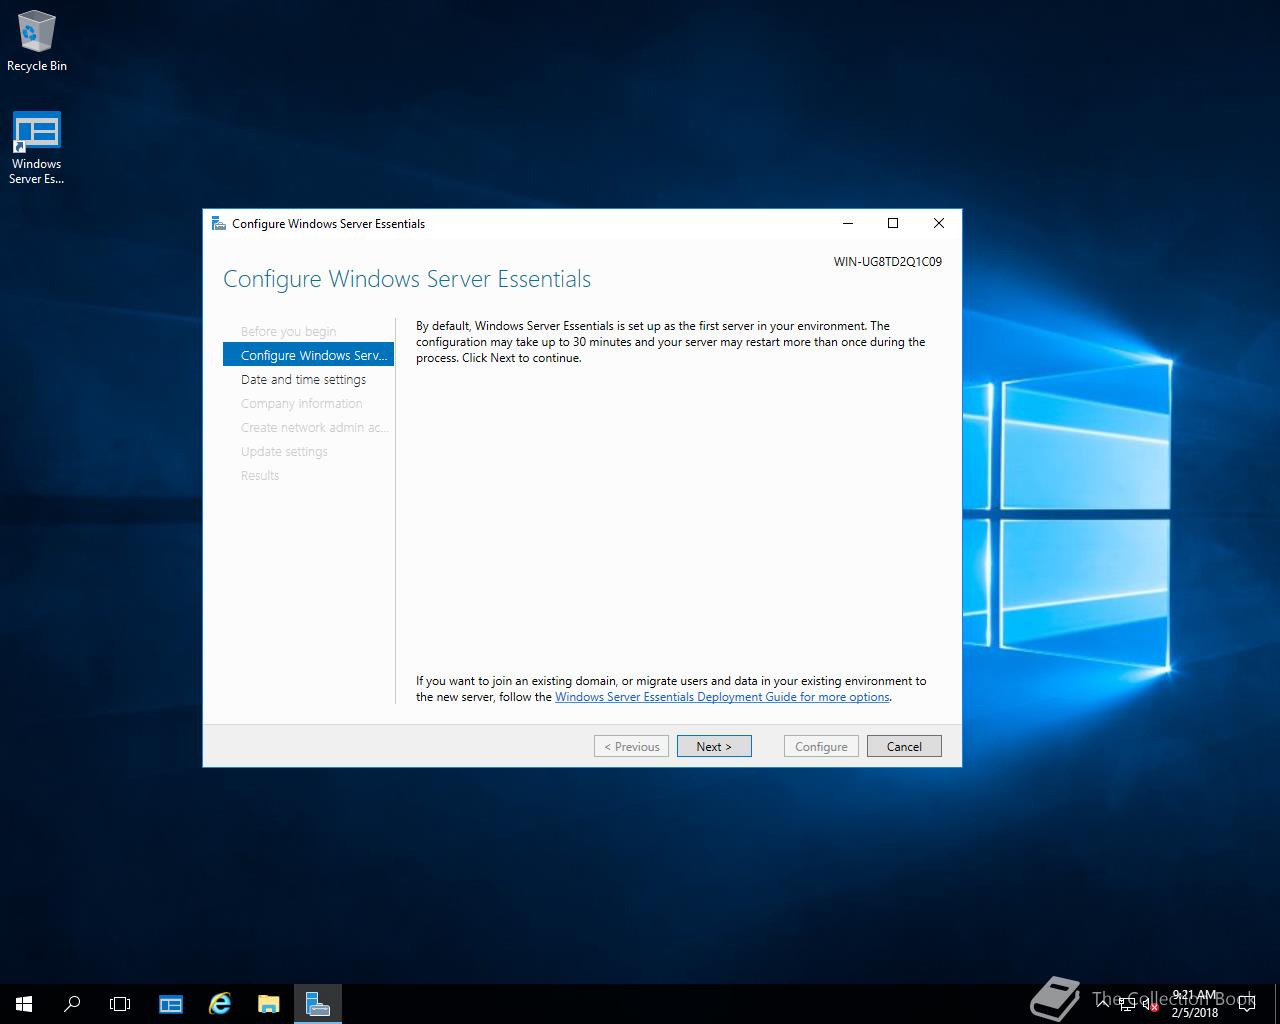Open the Windows Start menu
The width and height of the screenshot is (1280, 1024).
[x=24, y=1004]
